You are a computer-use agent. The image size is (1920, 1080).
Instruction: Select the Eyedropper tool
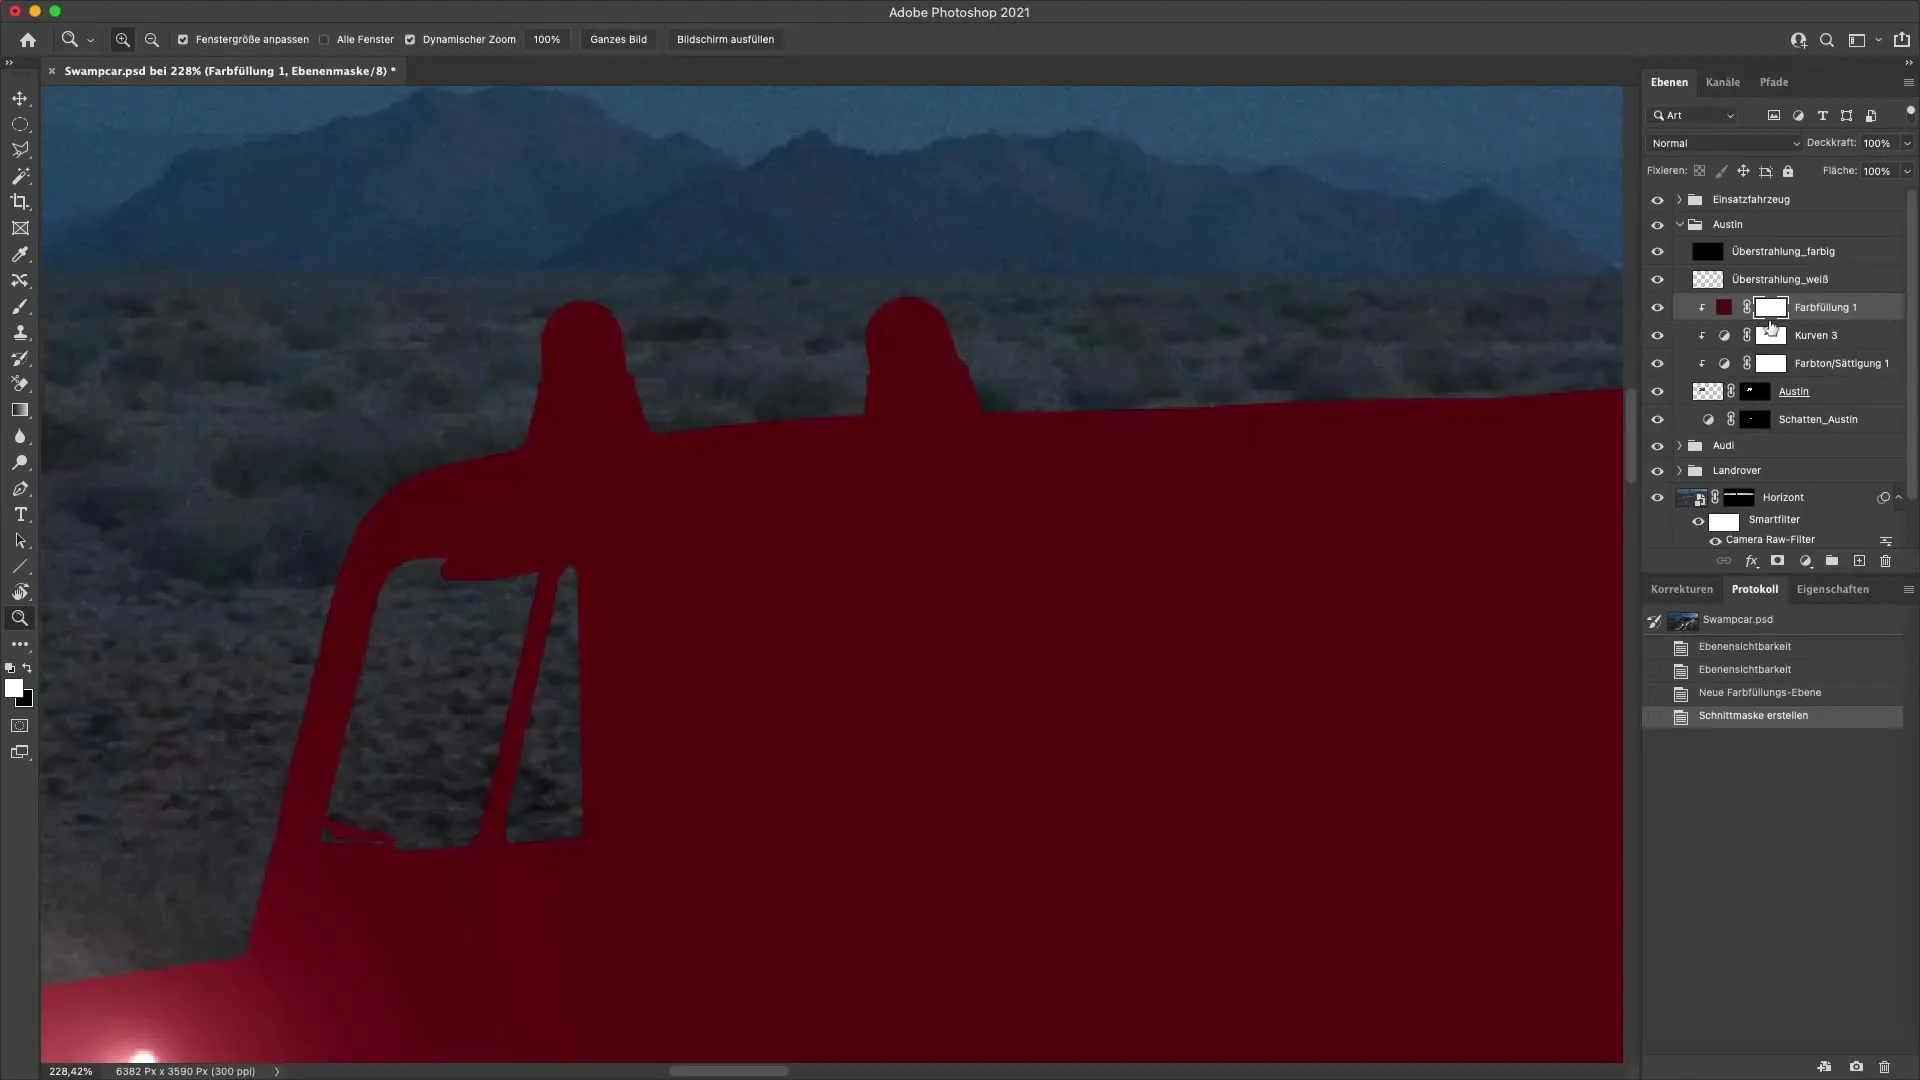[20, 255]
